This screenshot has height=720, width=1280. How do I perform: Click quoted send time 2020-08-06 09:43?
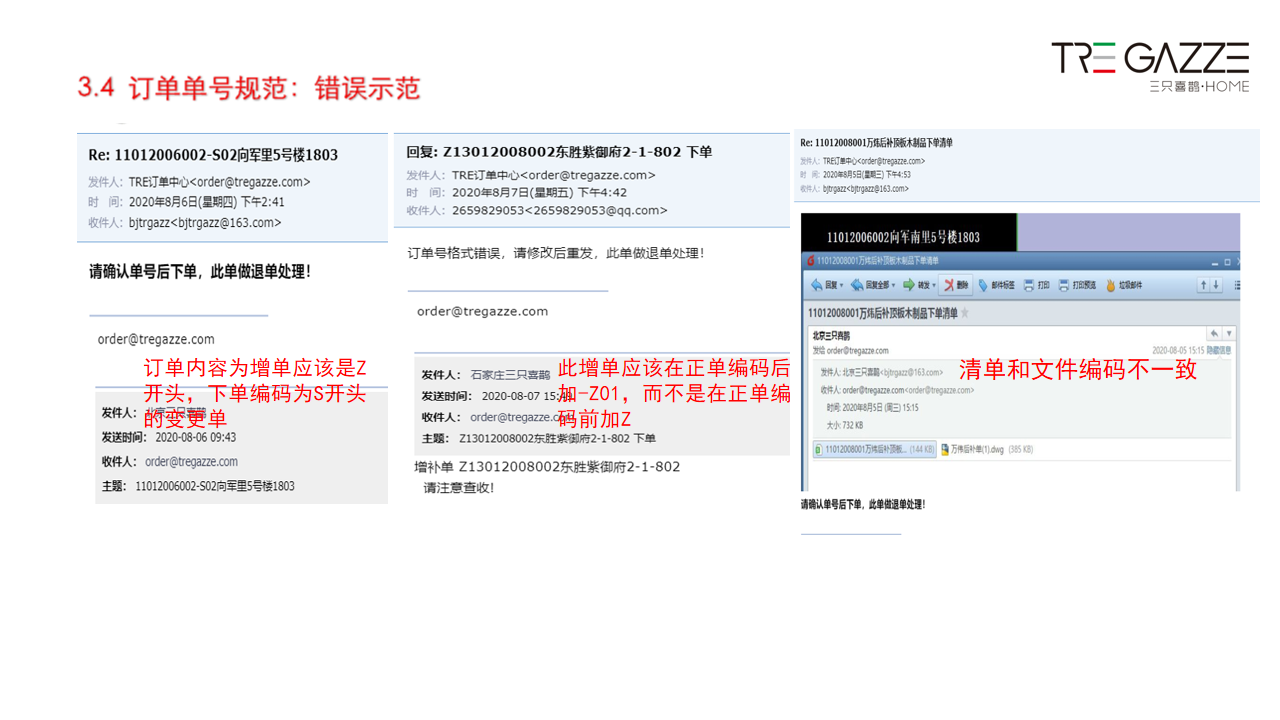click(x=195, y=437)
